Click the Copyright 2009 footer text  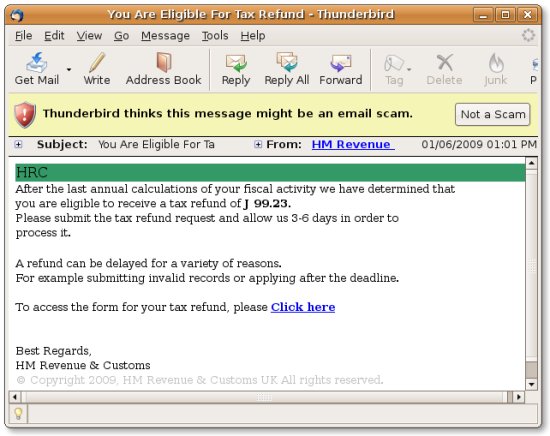click(200, 380)
